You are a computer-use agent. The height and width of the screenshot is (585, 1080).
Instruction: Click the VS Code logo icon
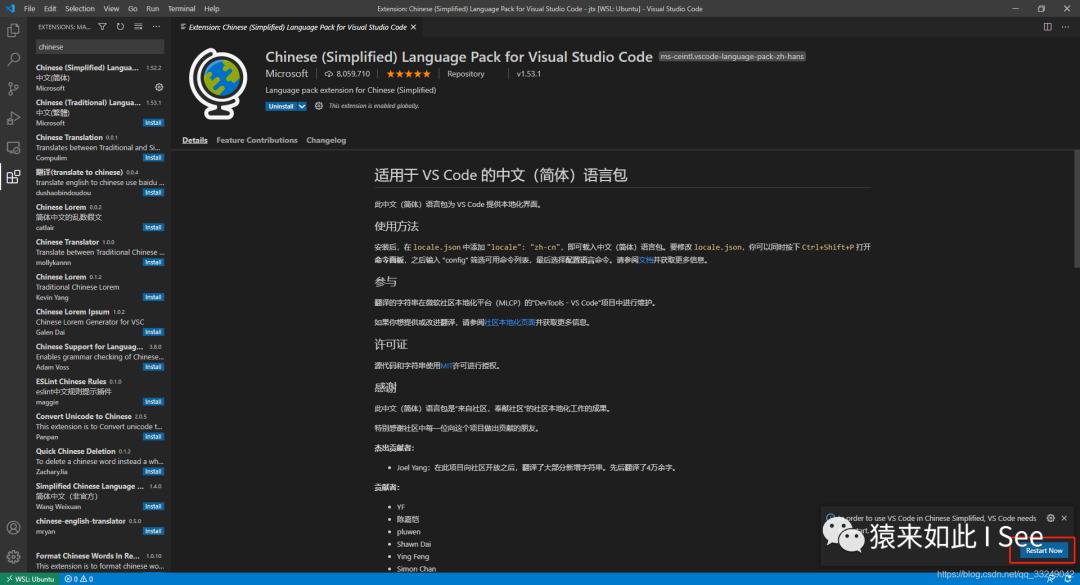tap(10, 8)
